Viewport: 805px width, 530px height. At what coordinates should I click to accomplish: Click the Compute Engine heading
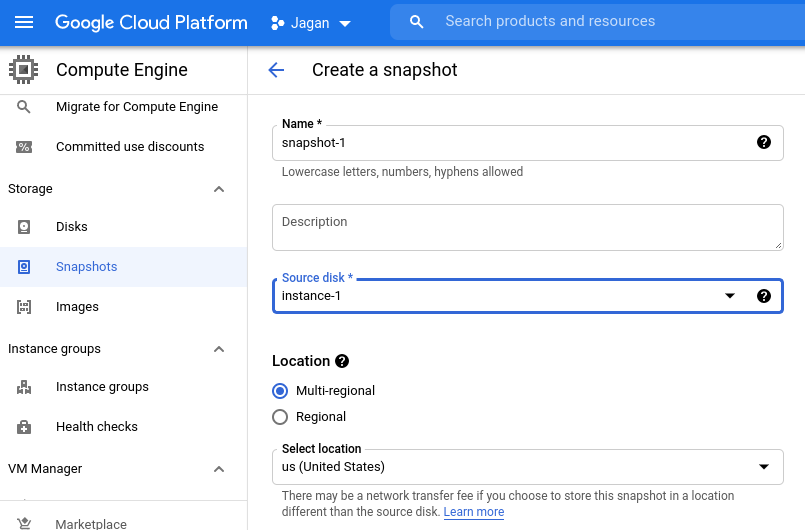122,70
